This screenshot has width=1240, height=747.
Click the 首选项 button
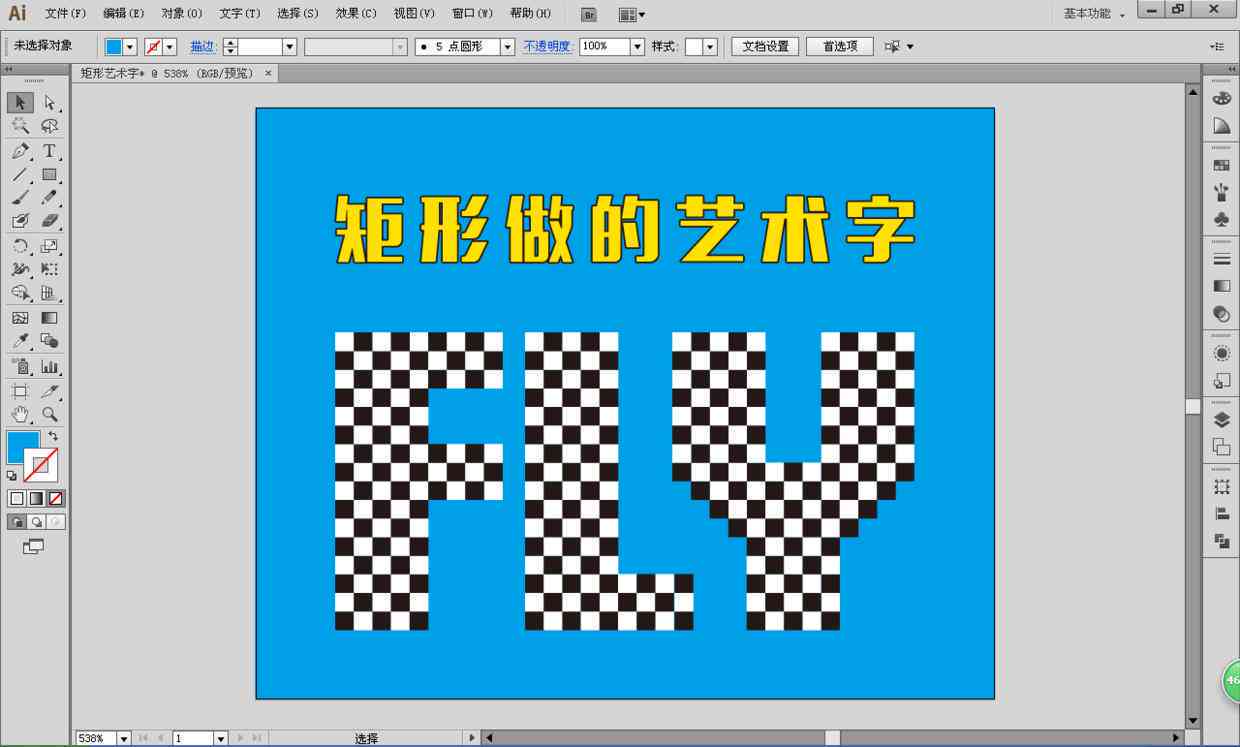(840, 47)
